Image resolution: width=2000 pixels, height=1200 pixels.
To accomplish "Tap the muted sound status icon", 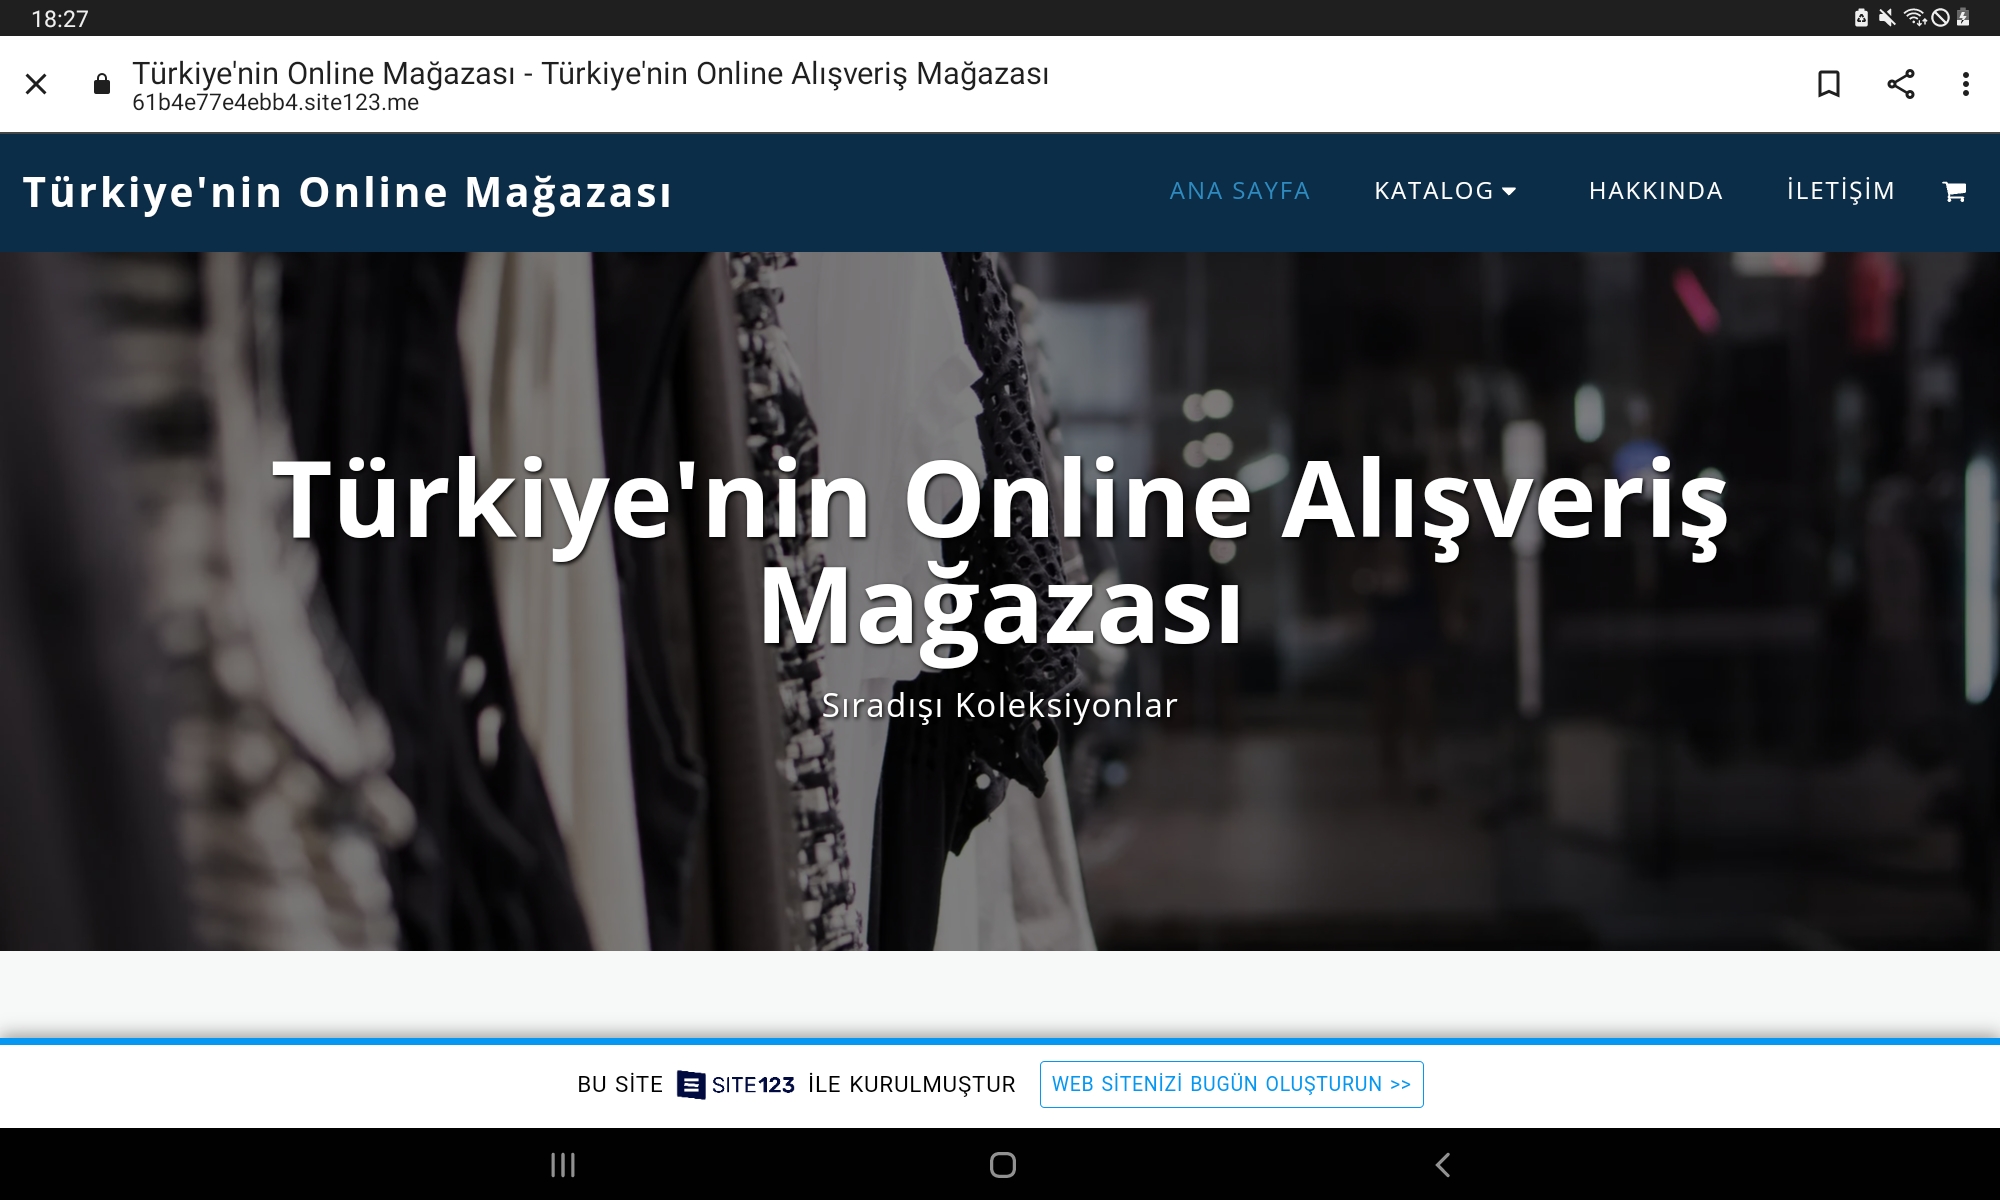I will (1887, 18).
